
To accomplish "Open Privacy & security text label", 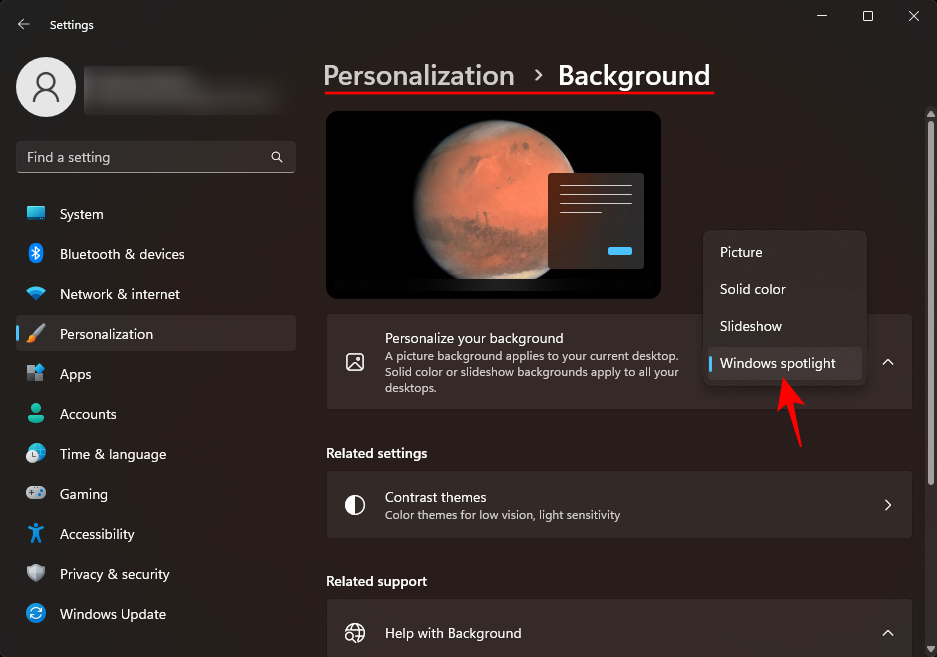I will coord(115,574).
